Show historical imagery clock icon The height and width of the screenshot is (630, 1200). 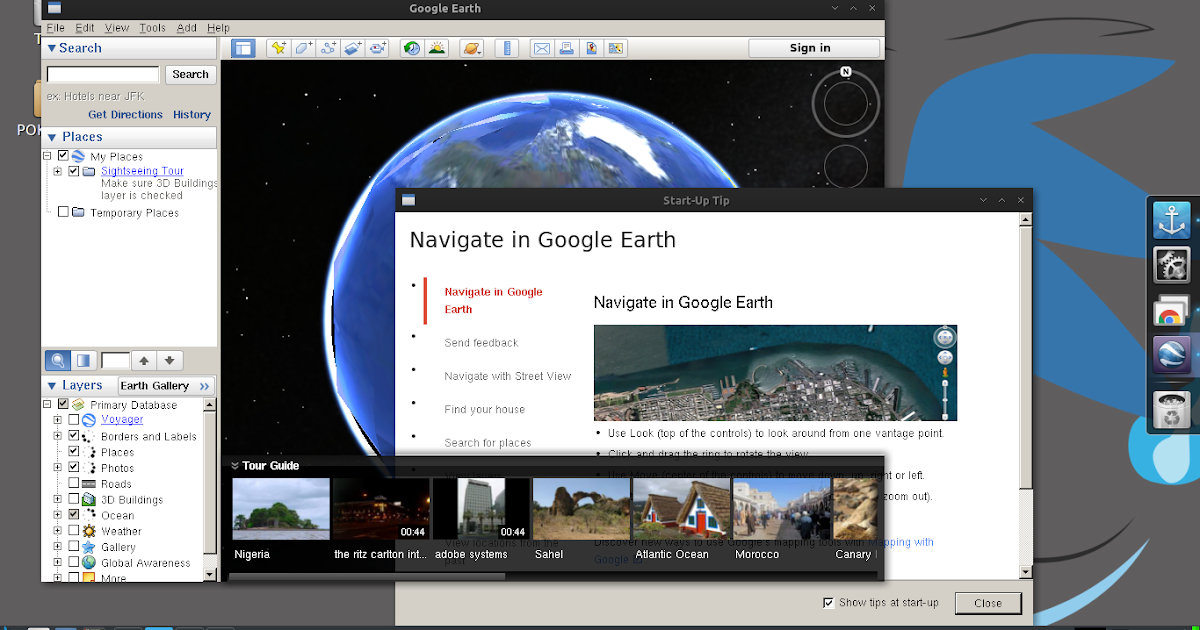click(x=412, y=48)
